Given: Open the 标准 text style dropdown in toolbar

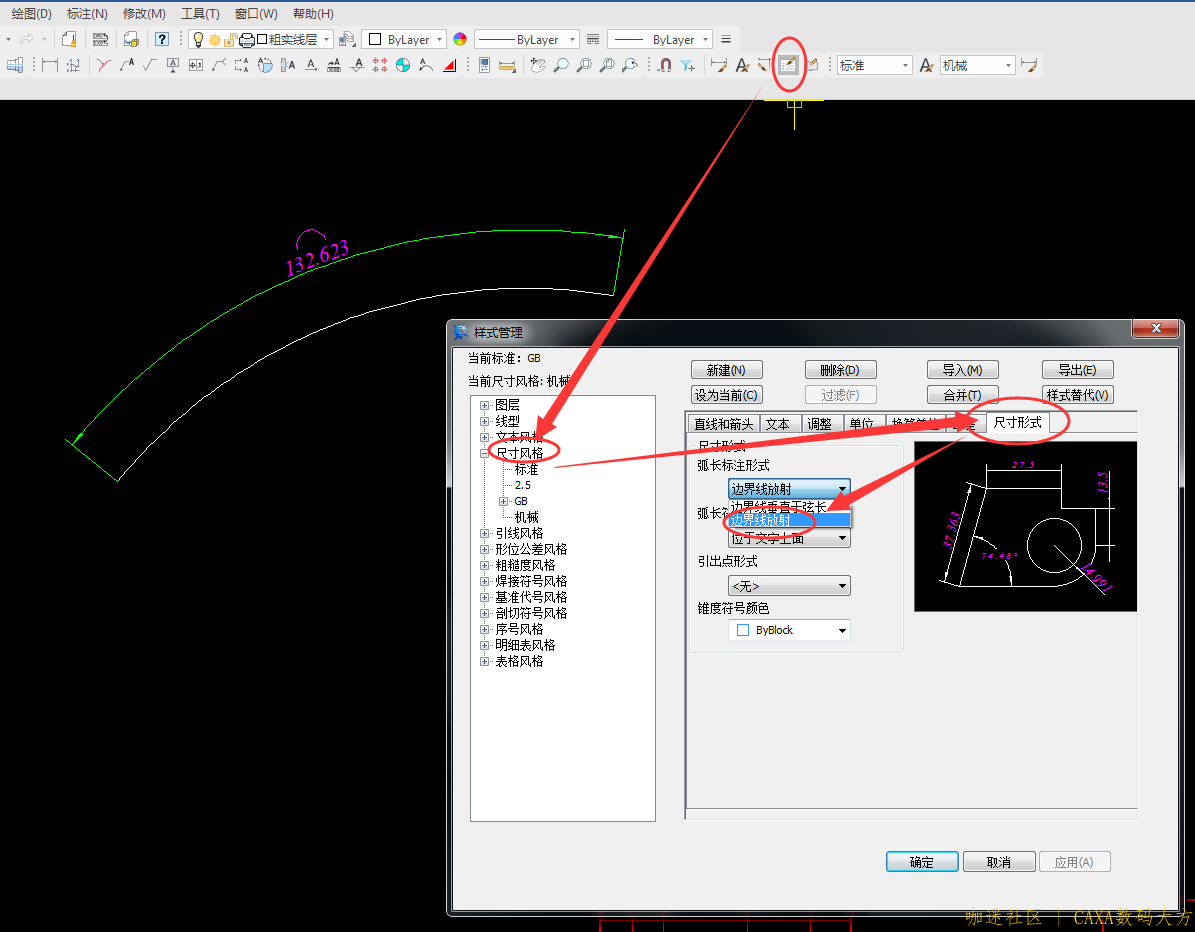Looking at the screenshot, I should pos(875,66).
